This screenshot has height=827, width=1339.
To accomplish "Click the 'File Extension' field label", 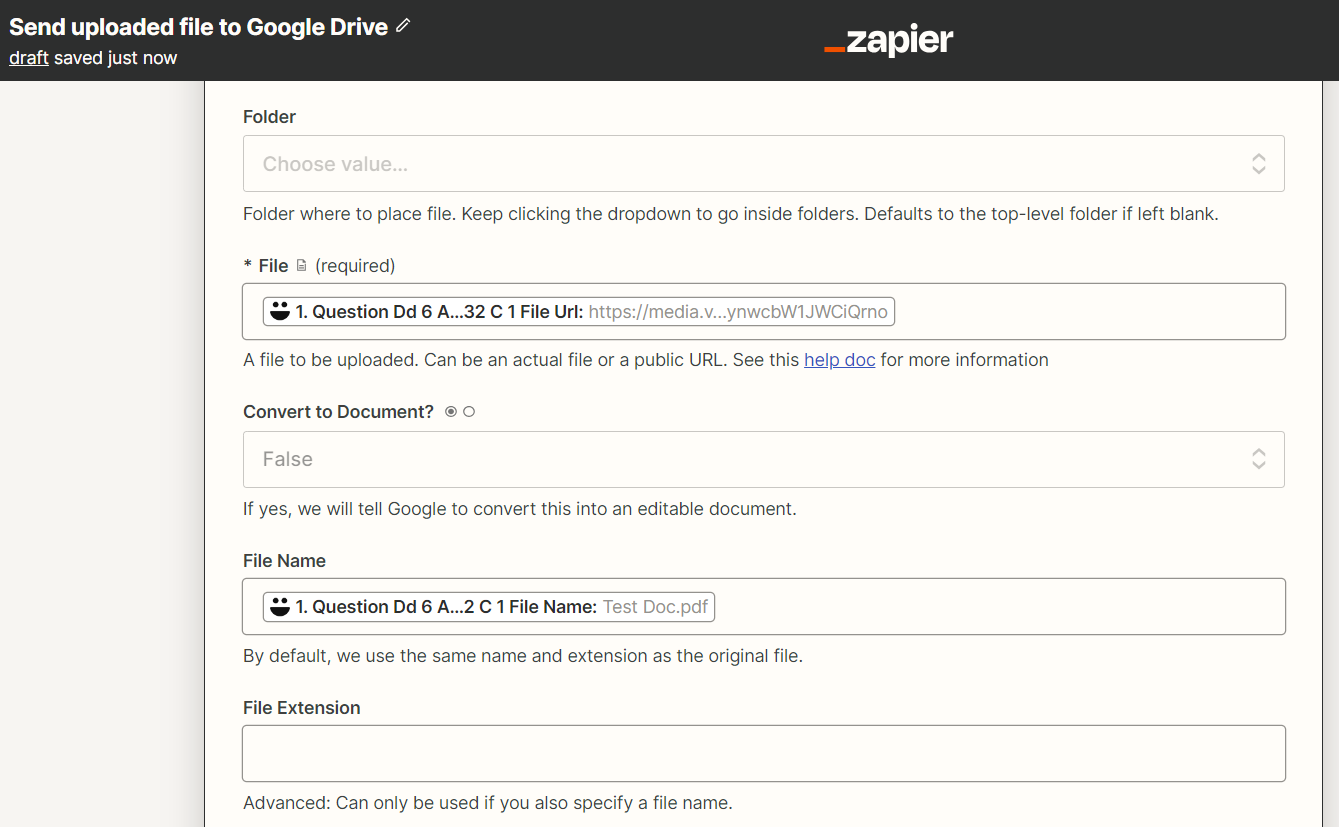I will [x=302, y=708].
